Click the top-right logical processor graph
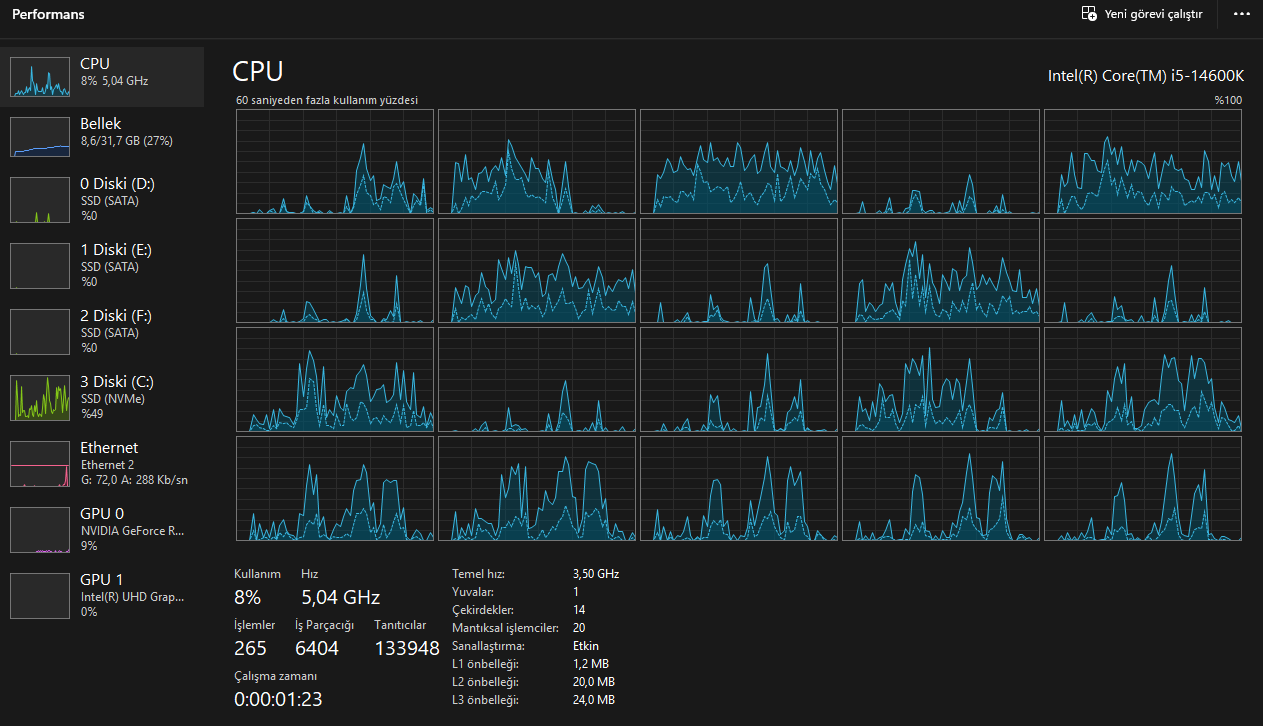The width and height of the screenshot is (1263, 726). (1143, 161)
